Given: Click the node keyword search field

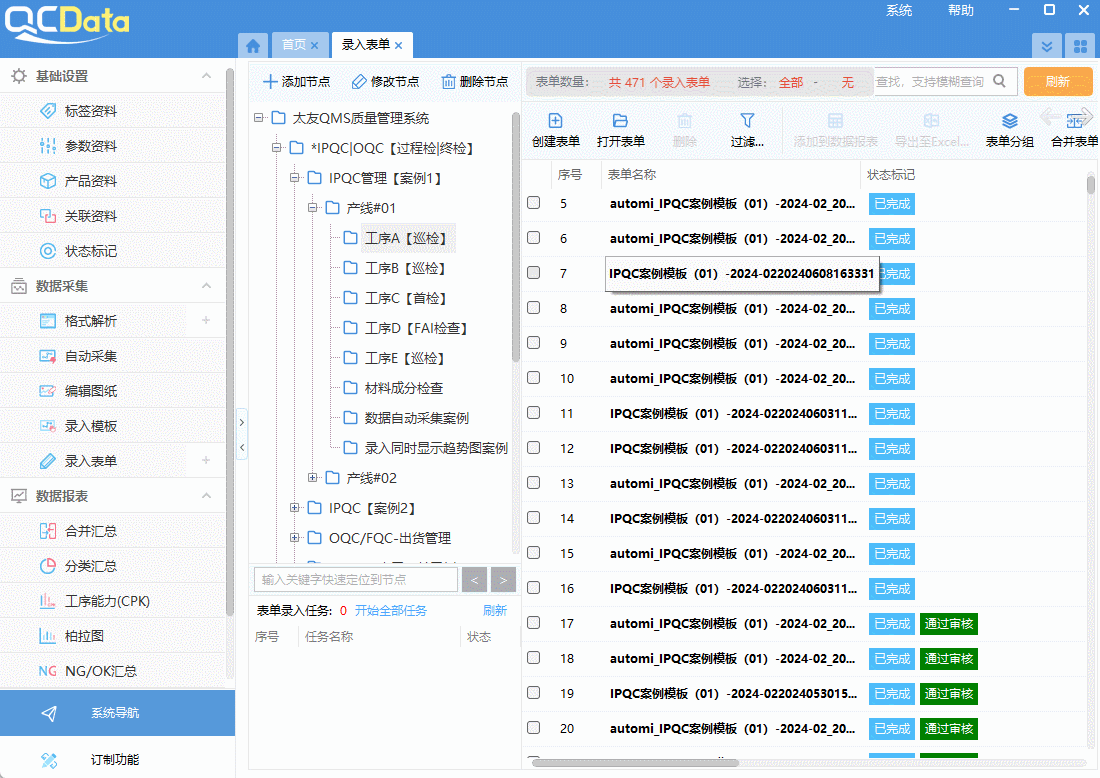Looking at the screenshot, I should pos(357,579).
